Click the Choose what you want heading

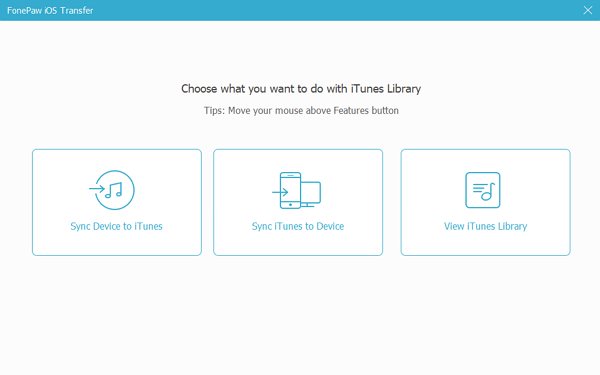coord(301,89)
